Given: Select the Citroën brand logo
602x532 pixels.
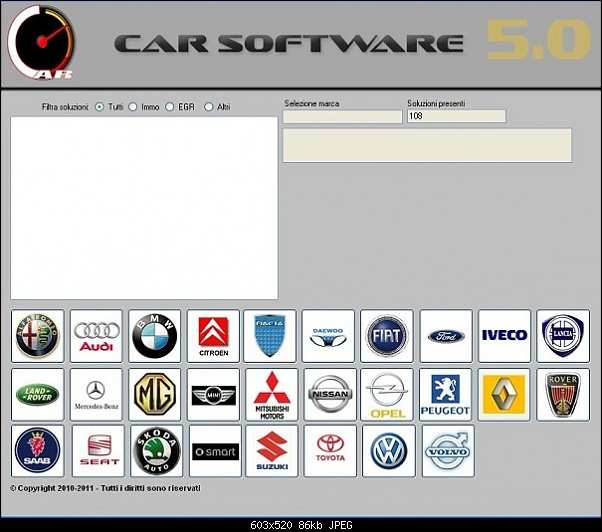Looking at the screenshot, I should (x=213, y=336).
